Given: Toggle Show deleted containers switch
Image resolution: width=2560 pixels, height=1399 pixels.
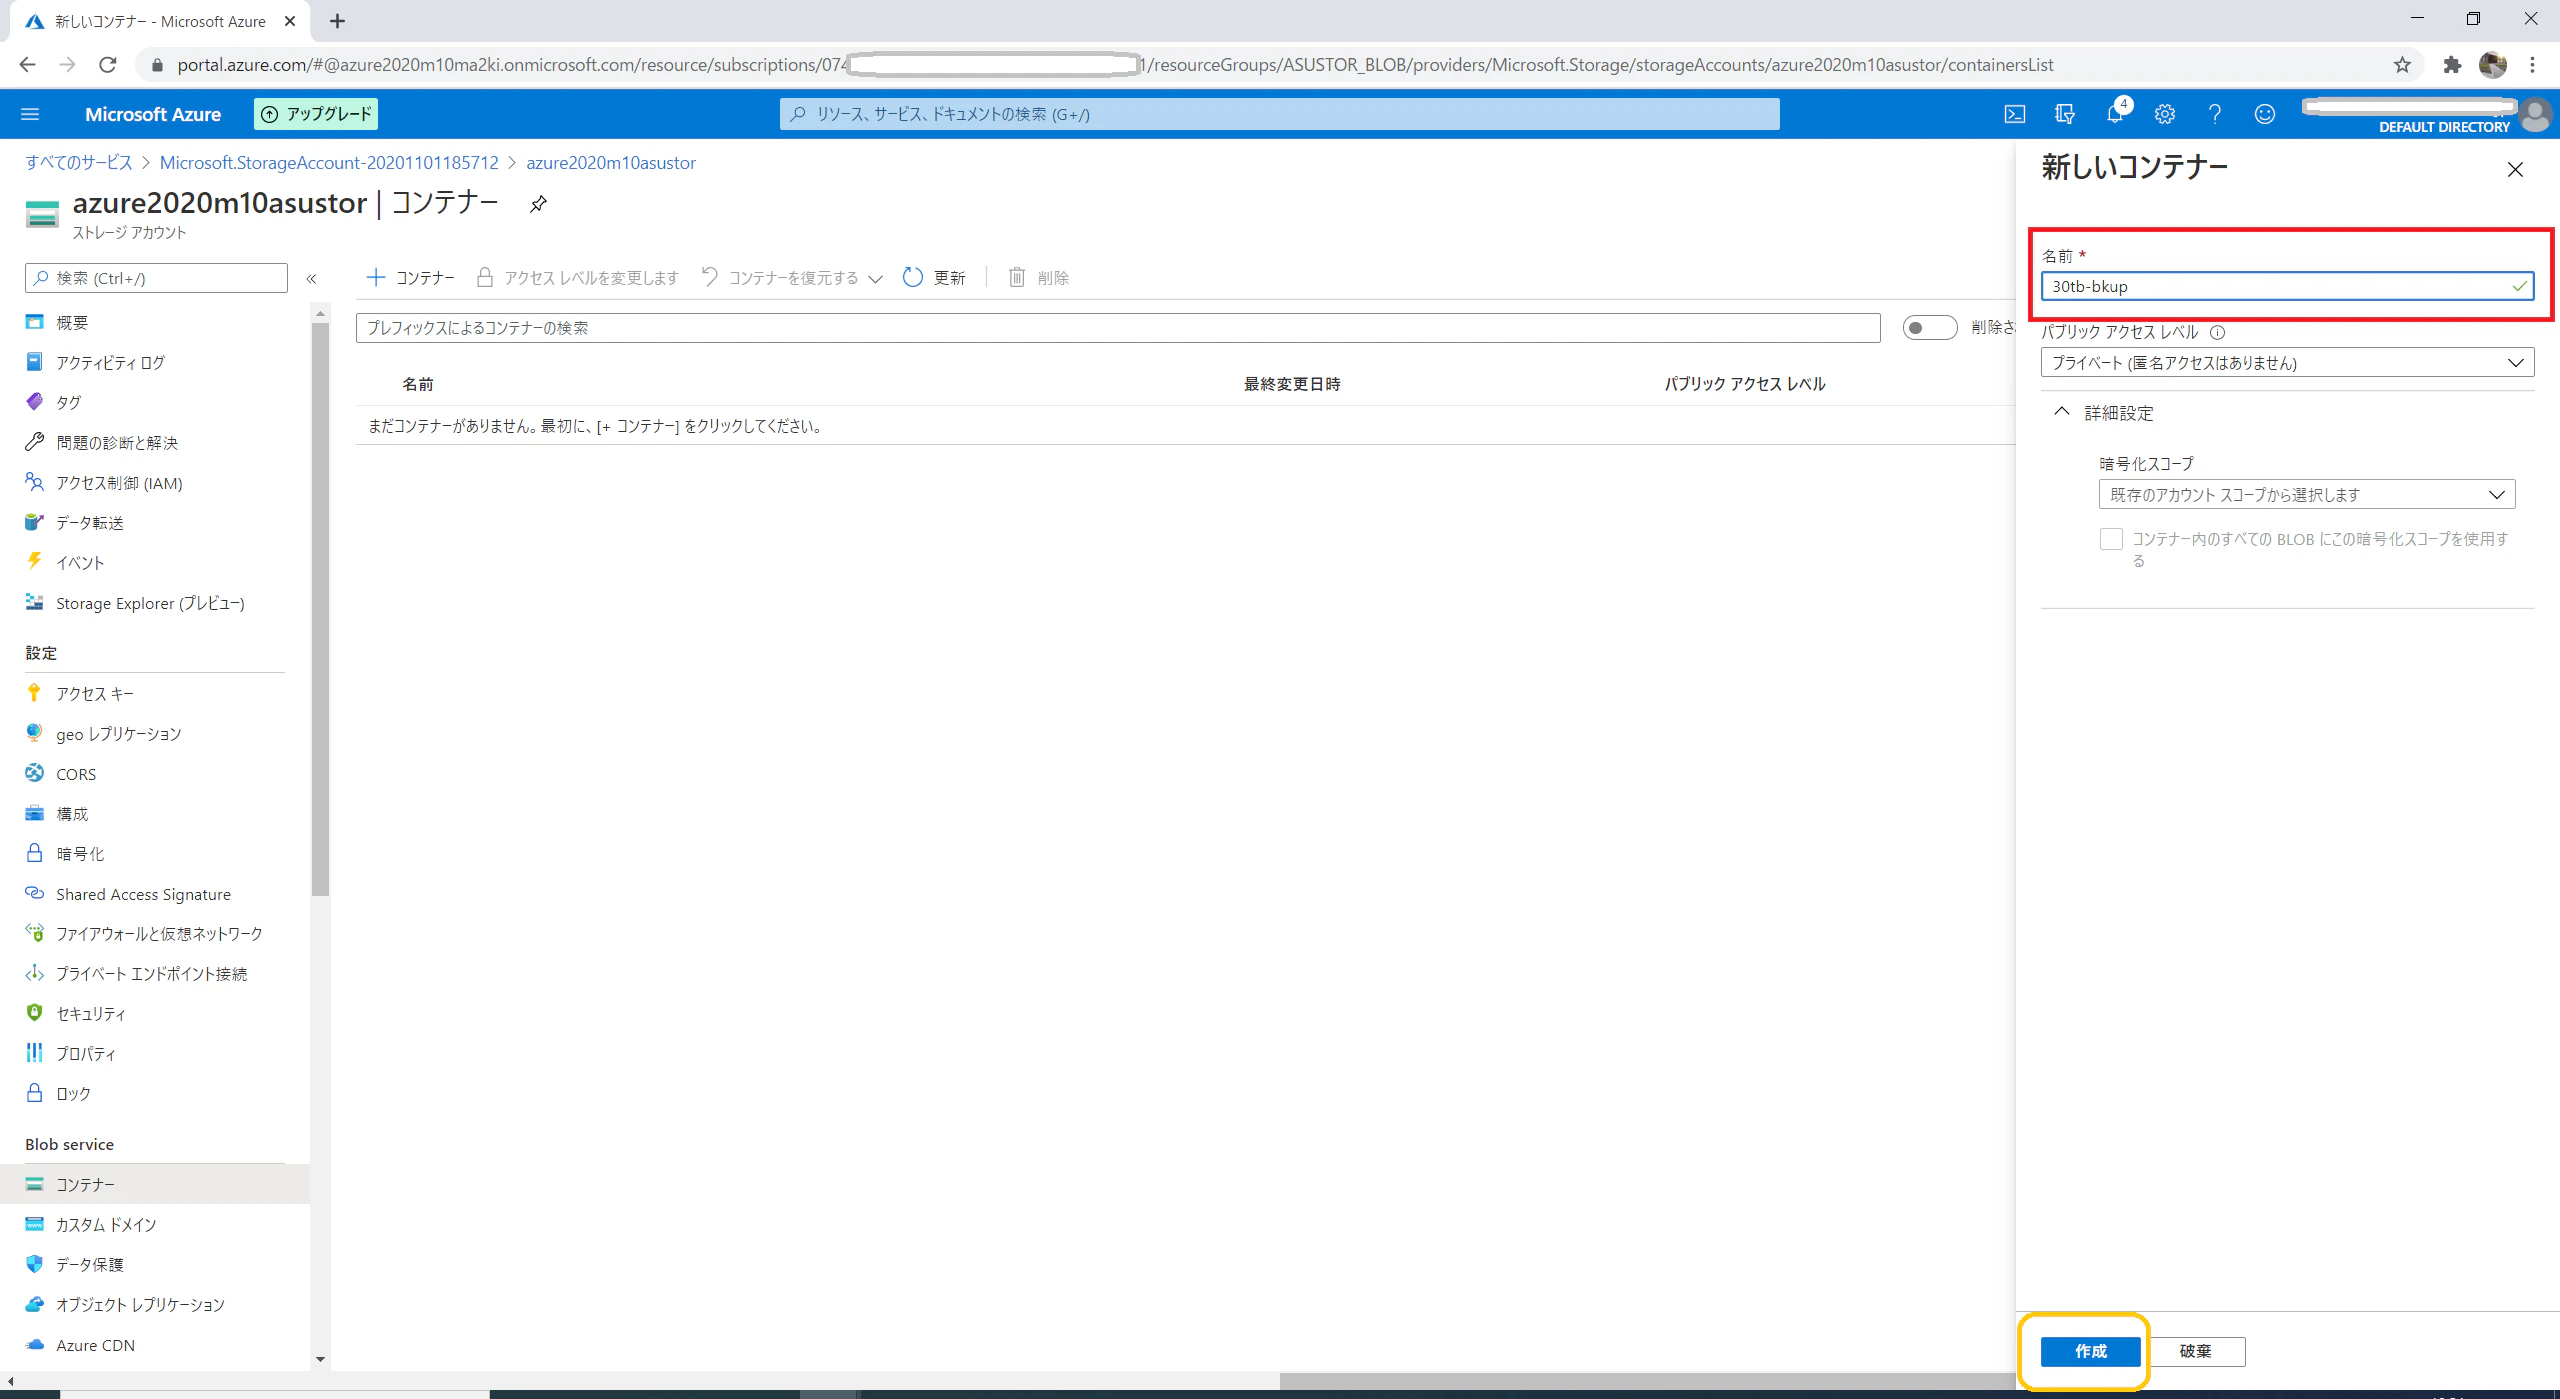Looking at the screenshot, I should click(1929, 328).
